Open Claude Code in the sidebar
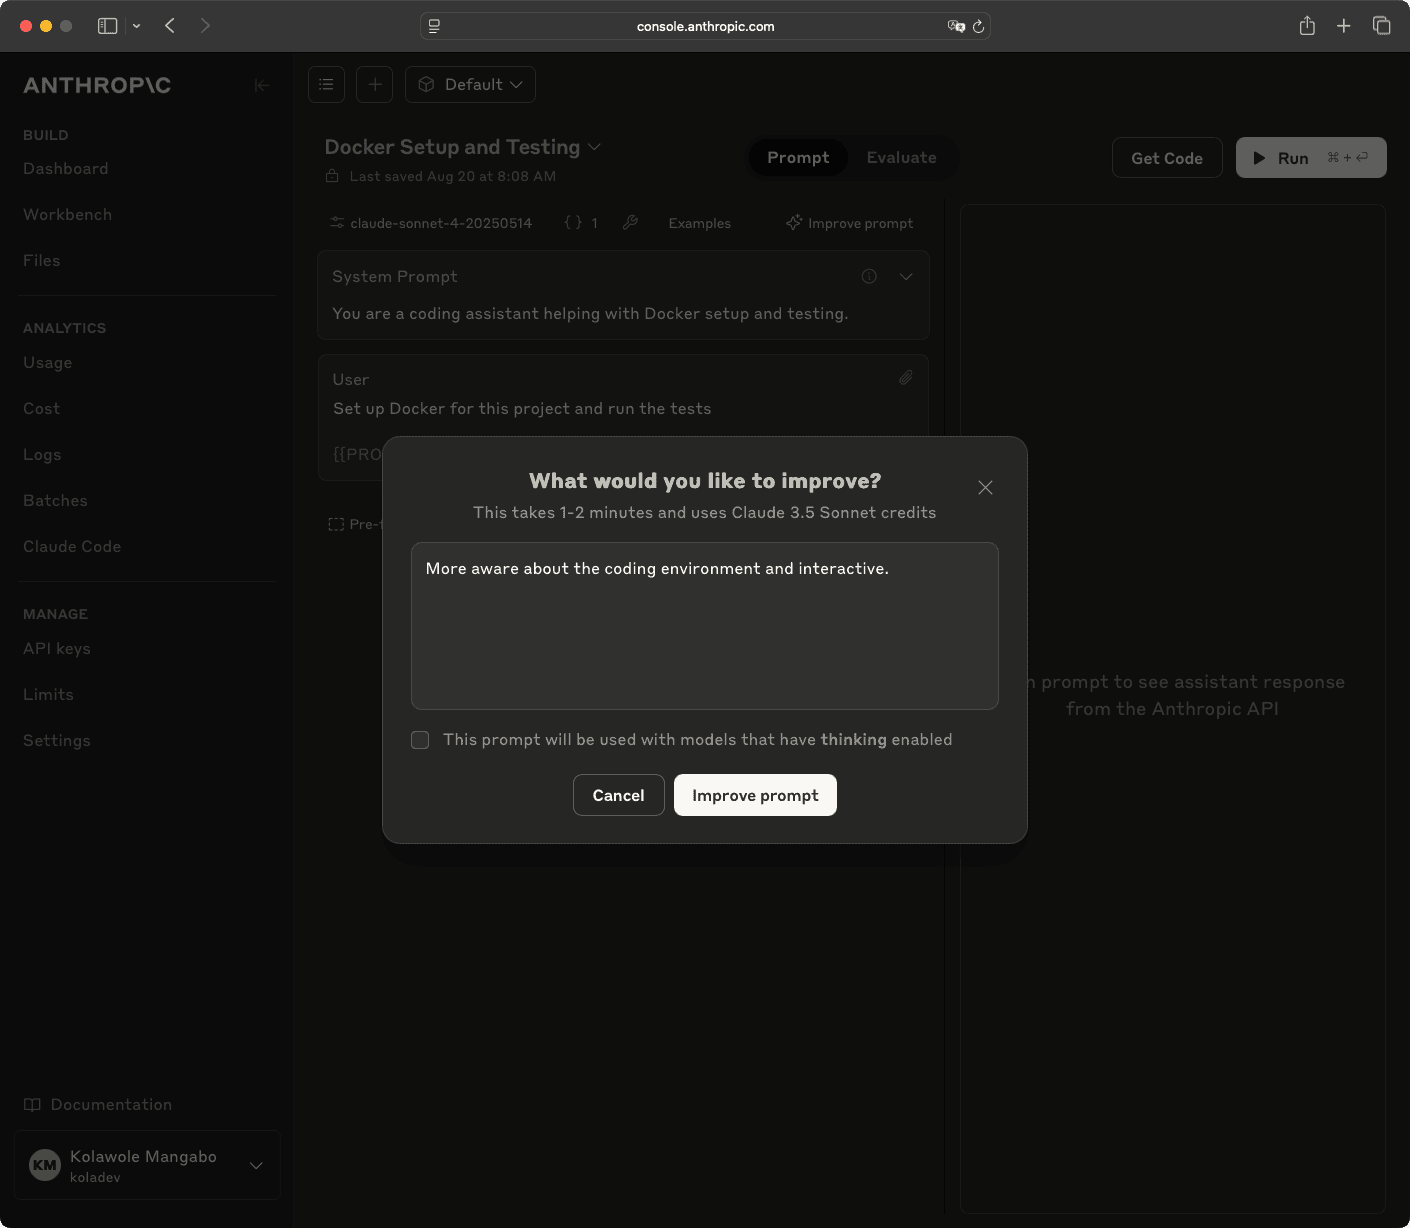This screenshot has width=1410, height=1228. tap(72, 546)
